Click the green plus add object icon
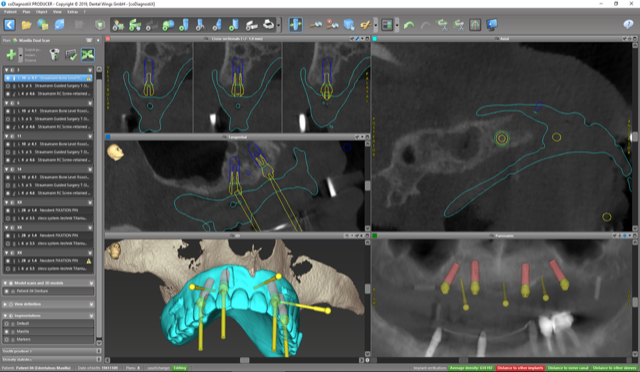Image resolution: width=640 pixels, height=372 pixels. (x=11, y=54)
